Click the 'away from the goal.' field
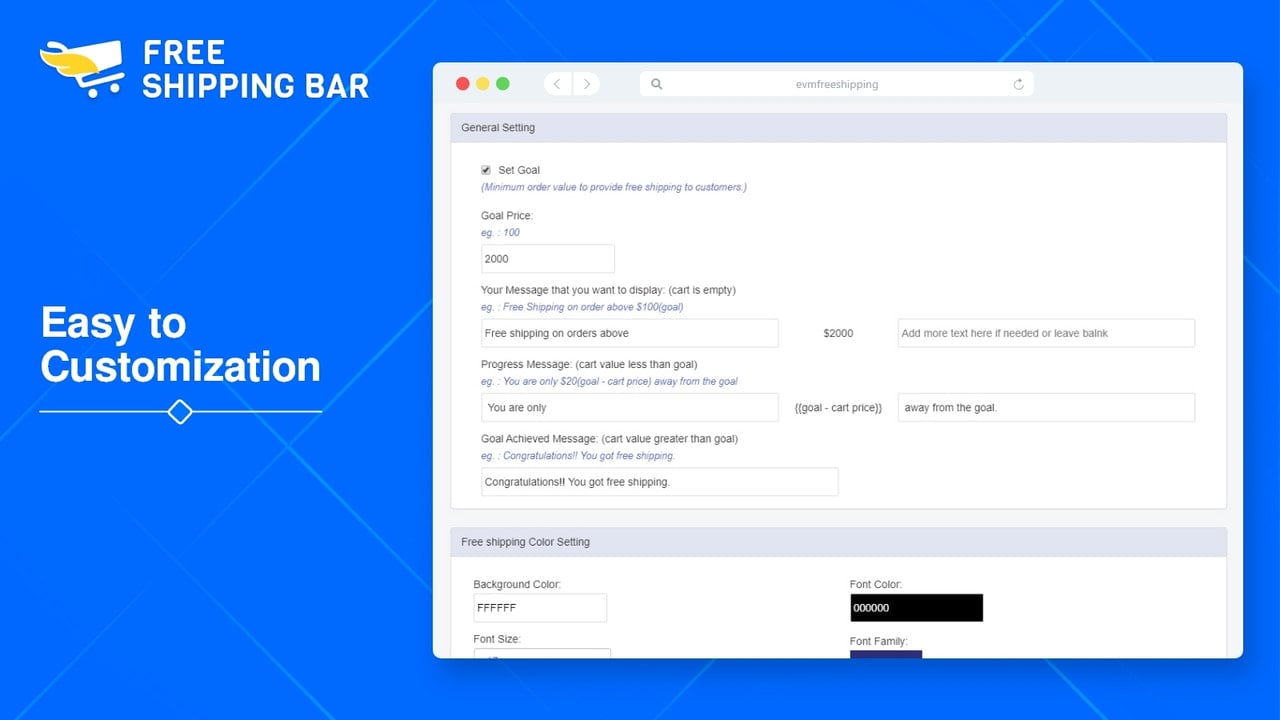This screenshot has width=1280, height=720. pos(1046,407)
